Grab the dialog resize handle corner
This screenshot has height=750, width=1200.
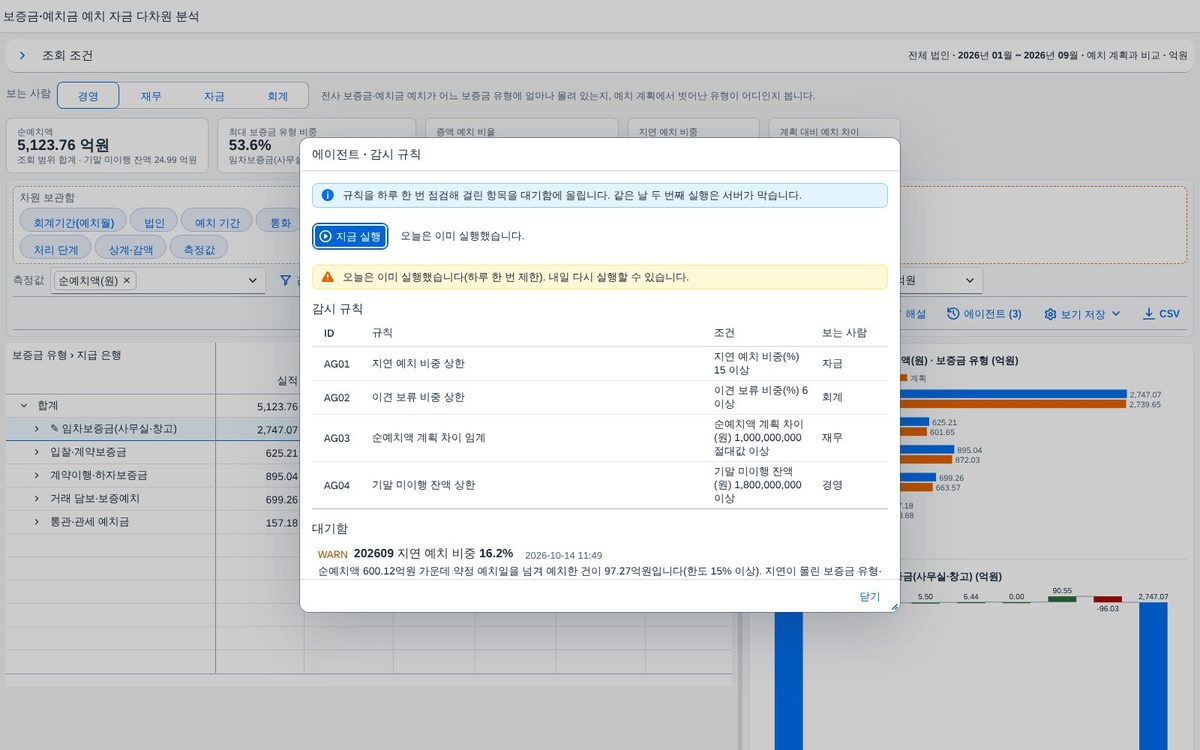(x=895, y=606)
